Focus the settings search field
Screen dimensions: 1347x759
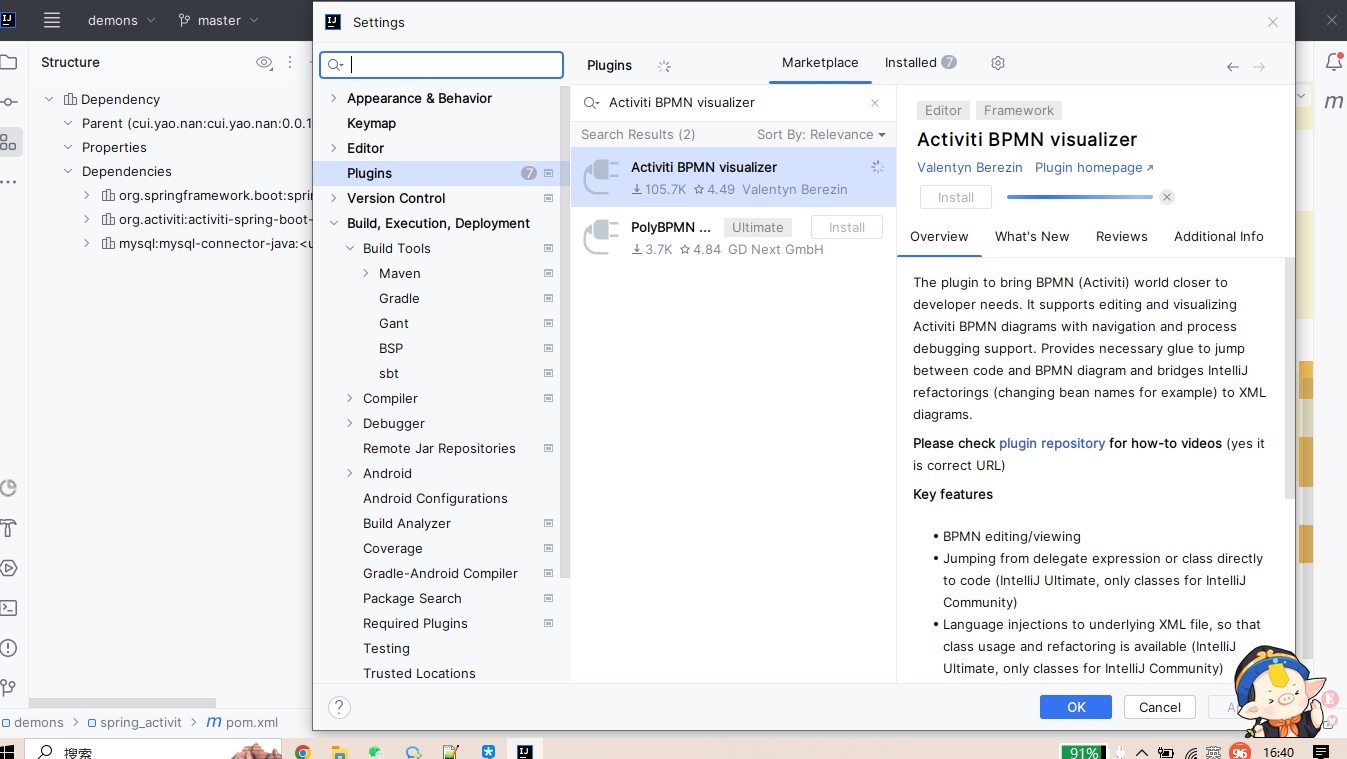[442, 65]
